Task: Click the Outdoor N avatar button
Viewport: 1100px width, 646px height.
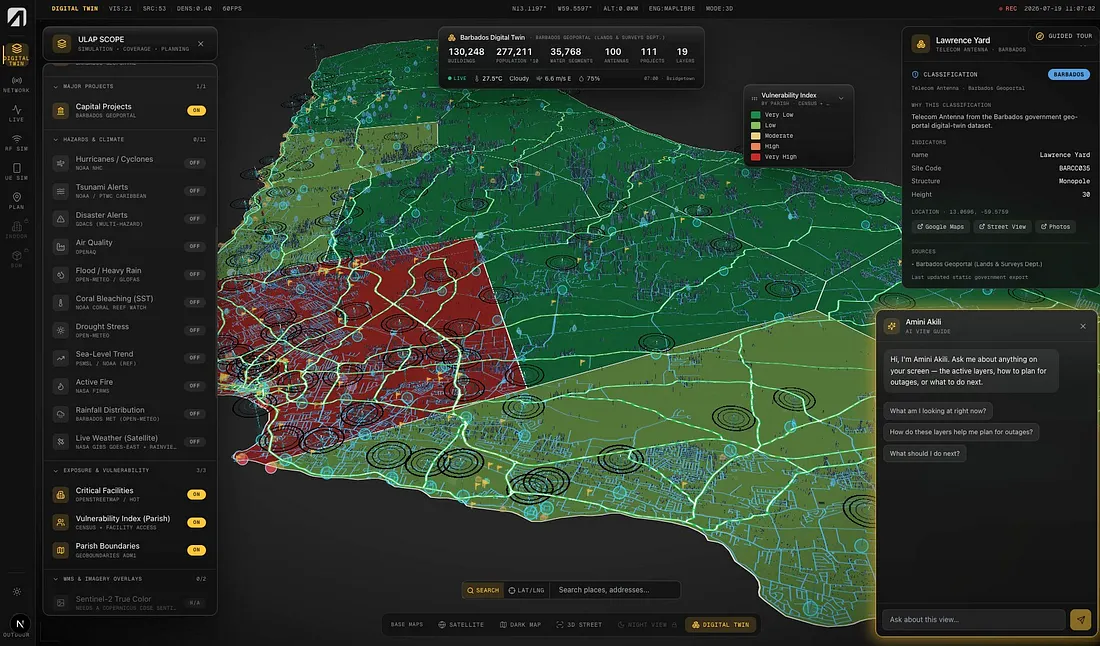Action: coord(20,623)
